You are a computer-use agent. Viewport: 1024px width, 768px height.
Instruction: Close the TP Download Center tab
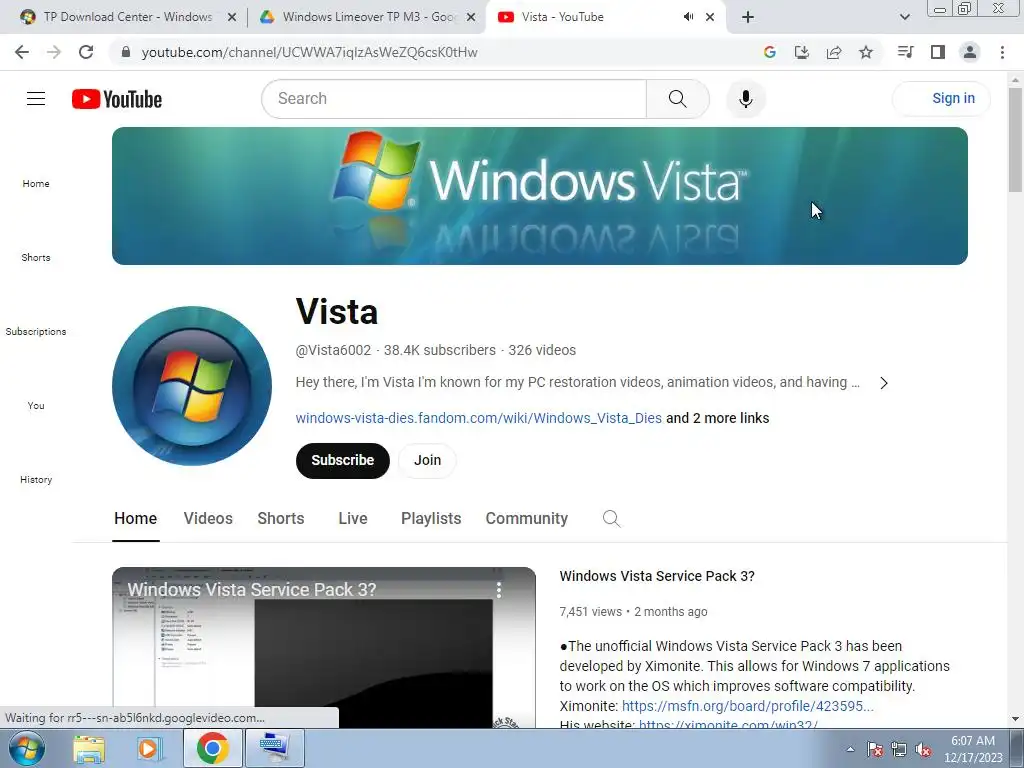(232, 18)
